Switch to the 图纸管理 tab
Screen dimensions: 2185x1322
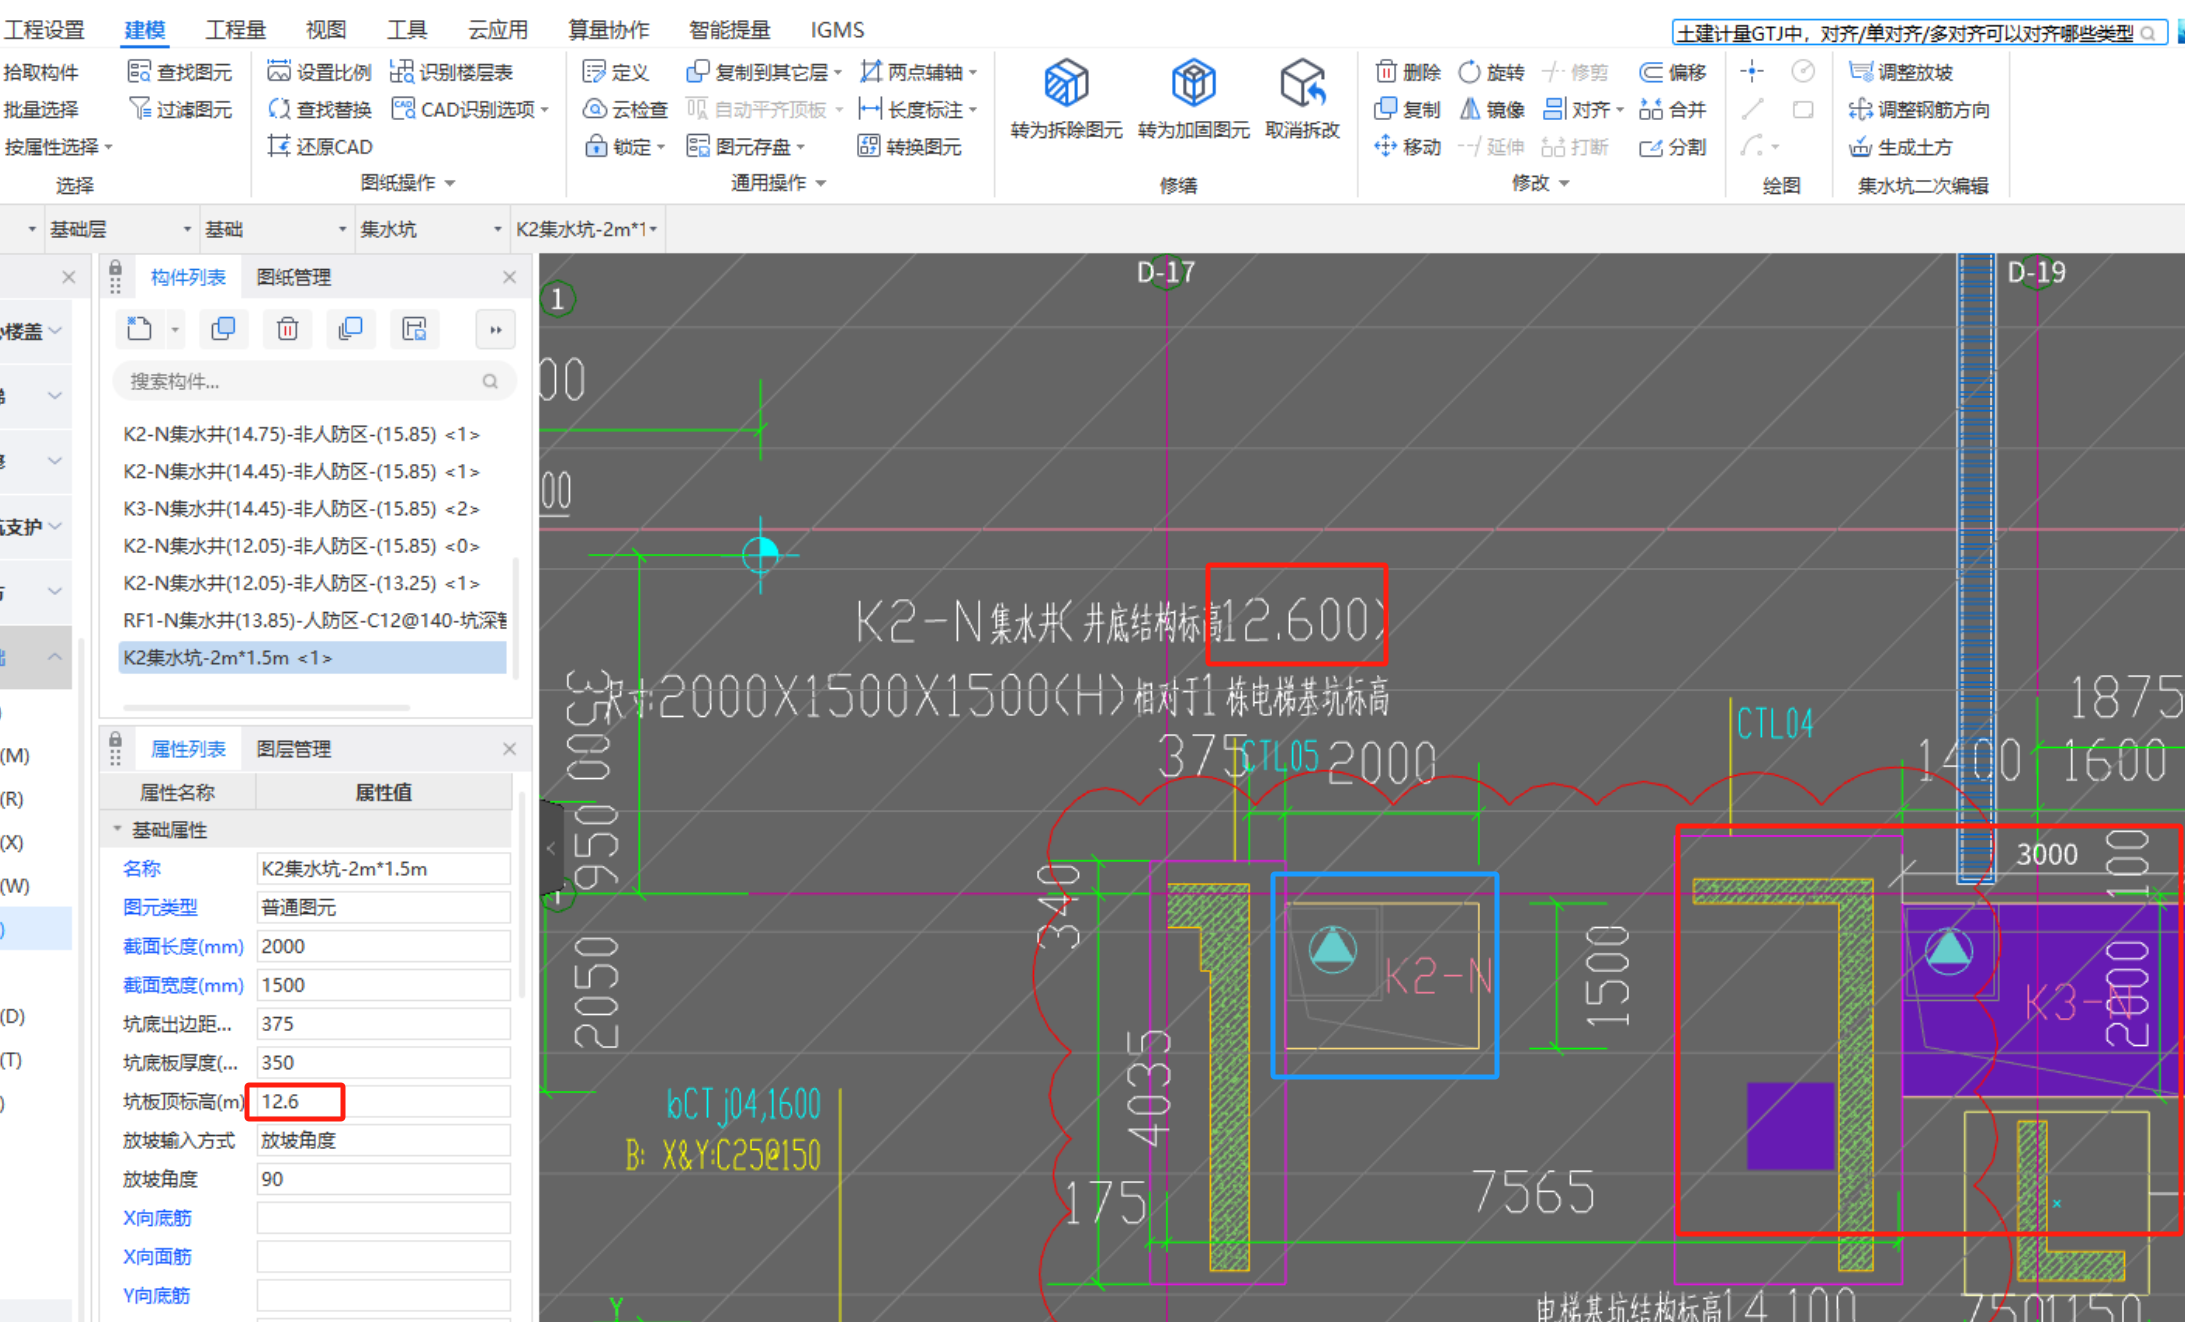coord(293,277)
